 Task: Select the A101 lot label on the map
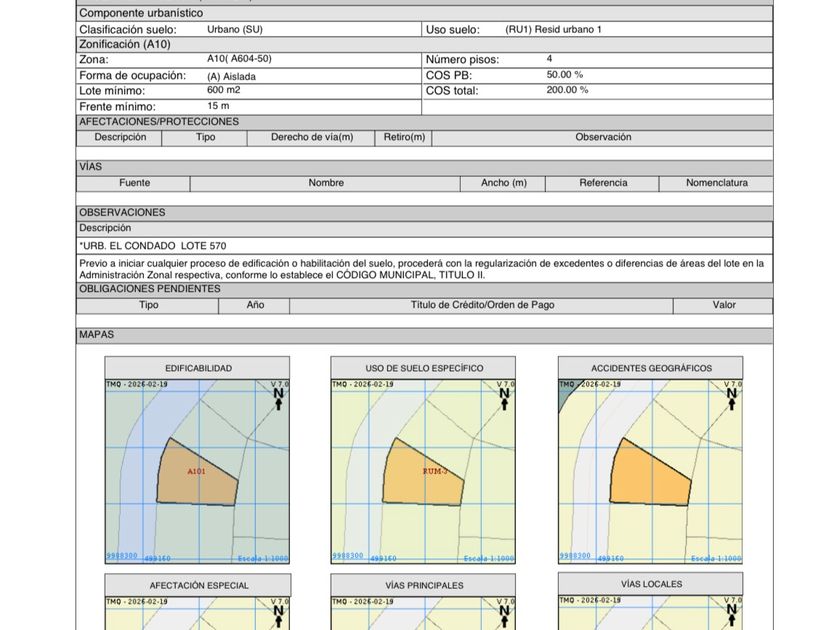[196, 471]
